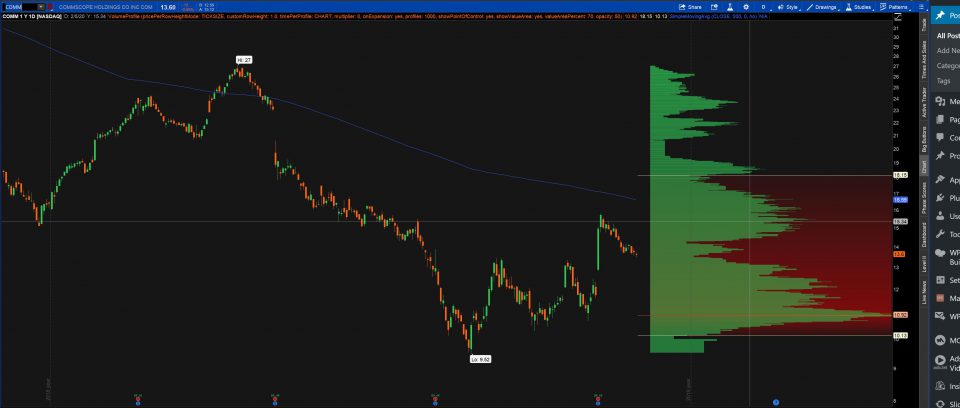
Task: Open All Posts link in WordPress sidebar
Action: click(x=948, y=36)
